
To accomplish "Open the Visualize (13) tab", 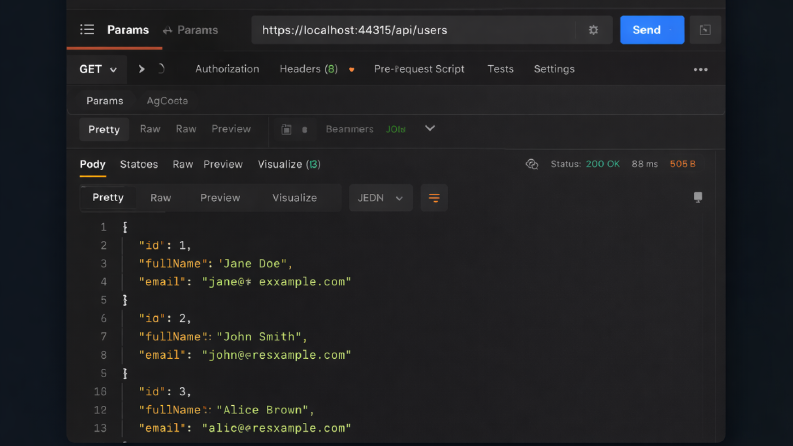I will click(289, 164).
